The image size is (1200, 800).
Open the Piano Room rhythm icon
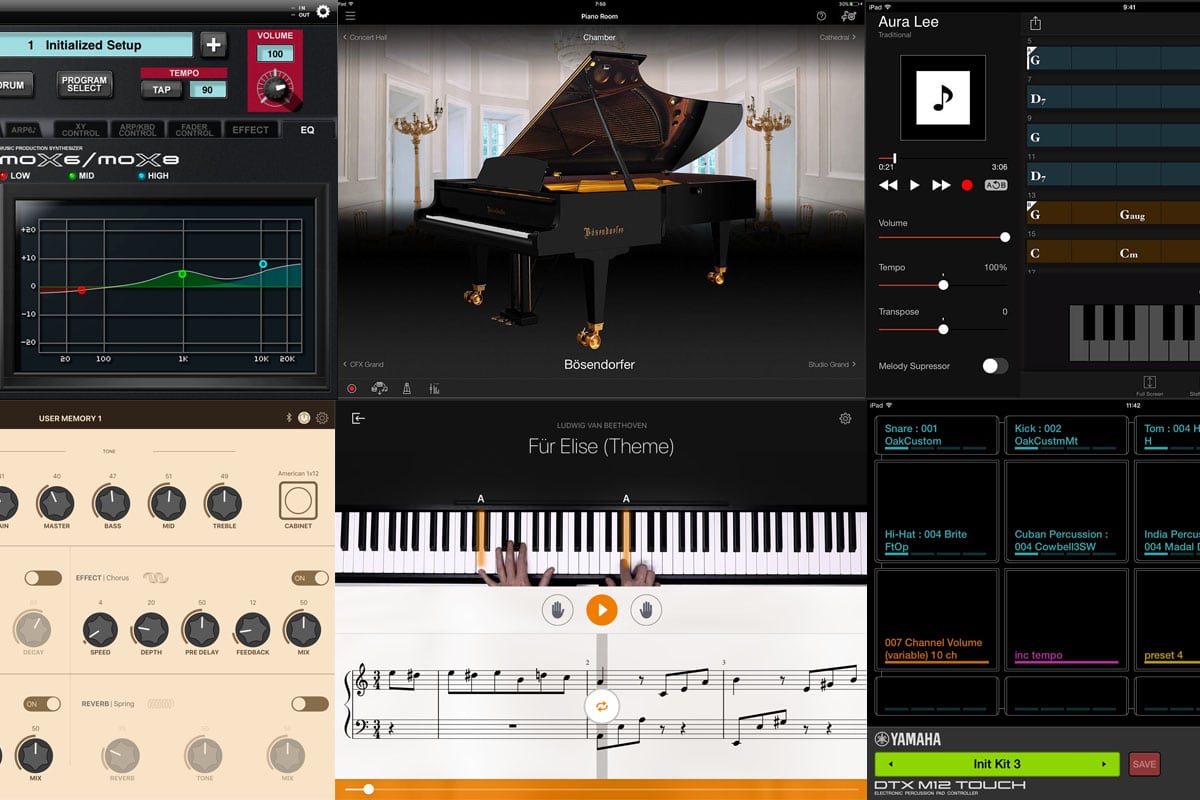(x=379, y=389)
